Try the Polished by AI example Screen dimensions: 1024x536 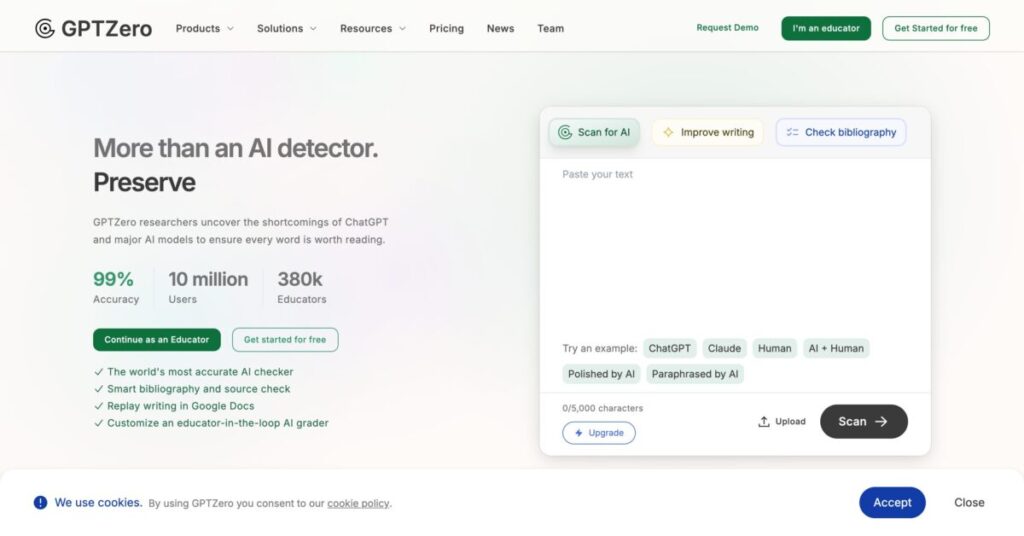click(x=601, y=374)
